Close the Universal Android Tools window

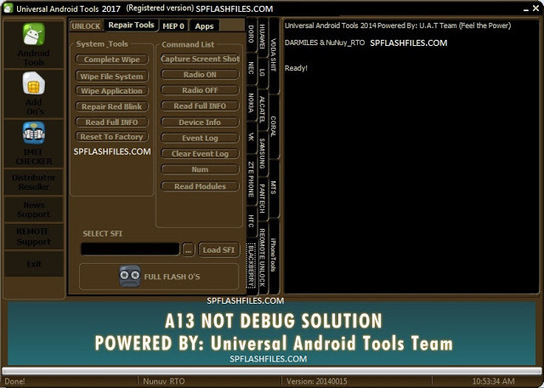536,8
